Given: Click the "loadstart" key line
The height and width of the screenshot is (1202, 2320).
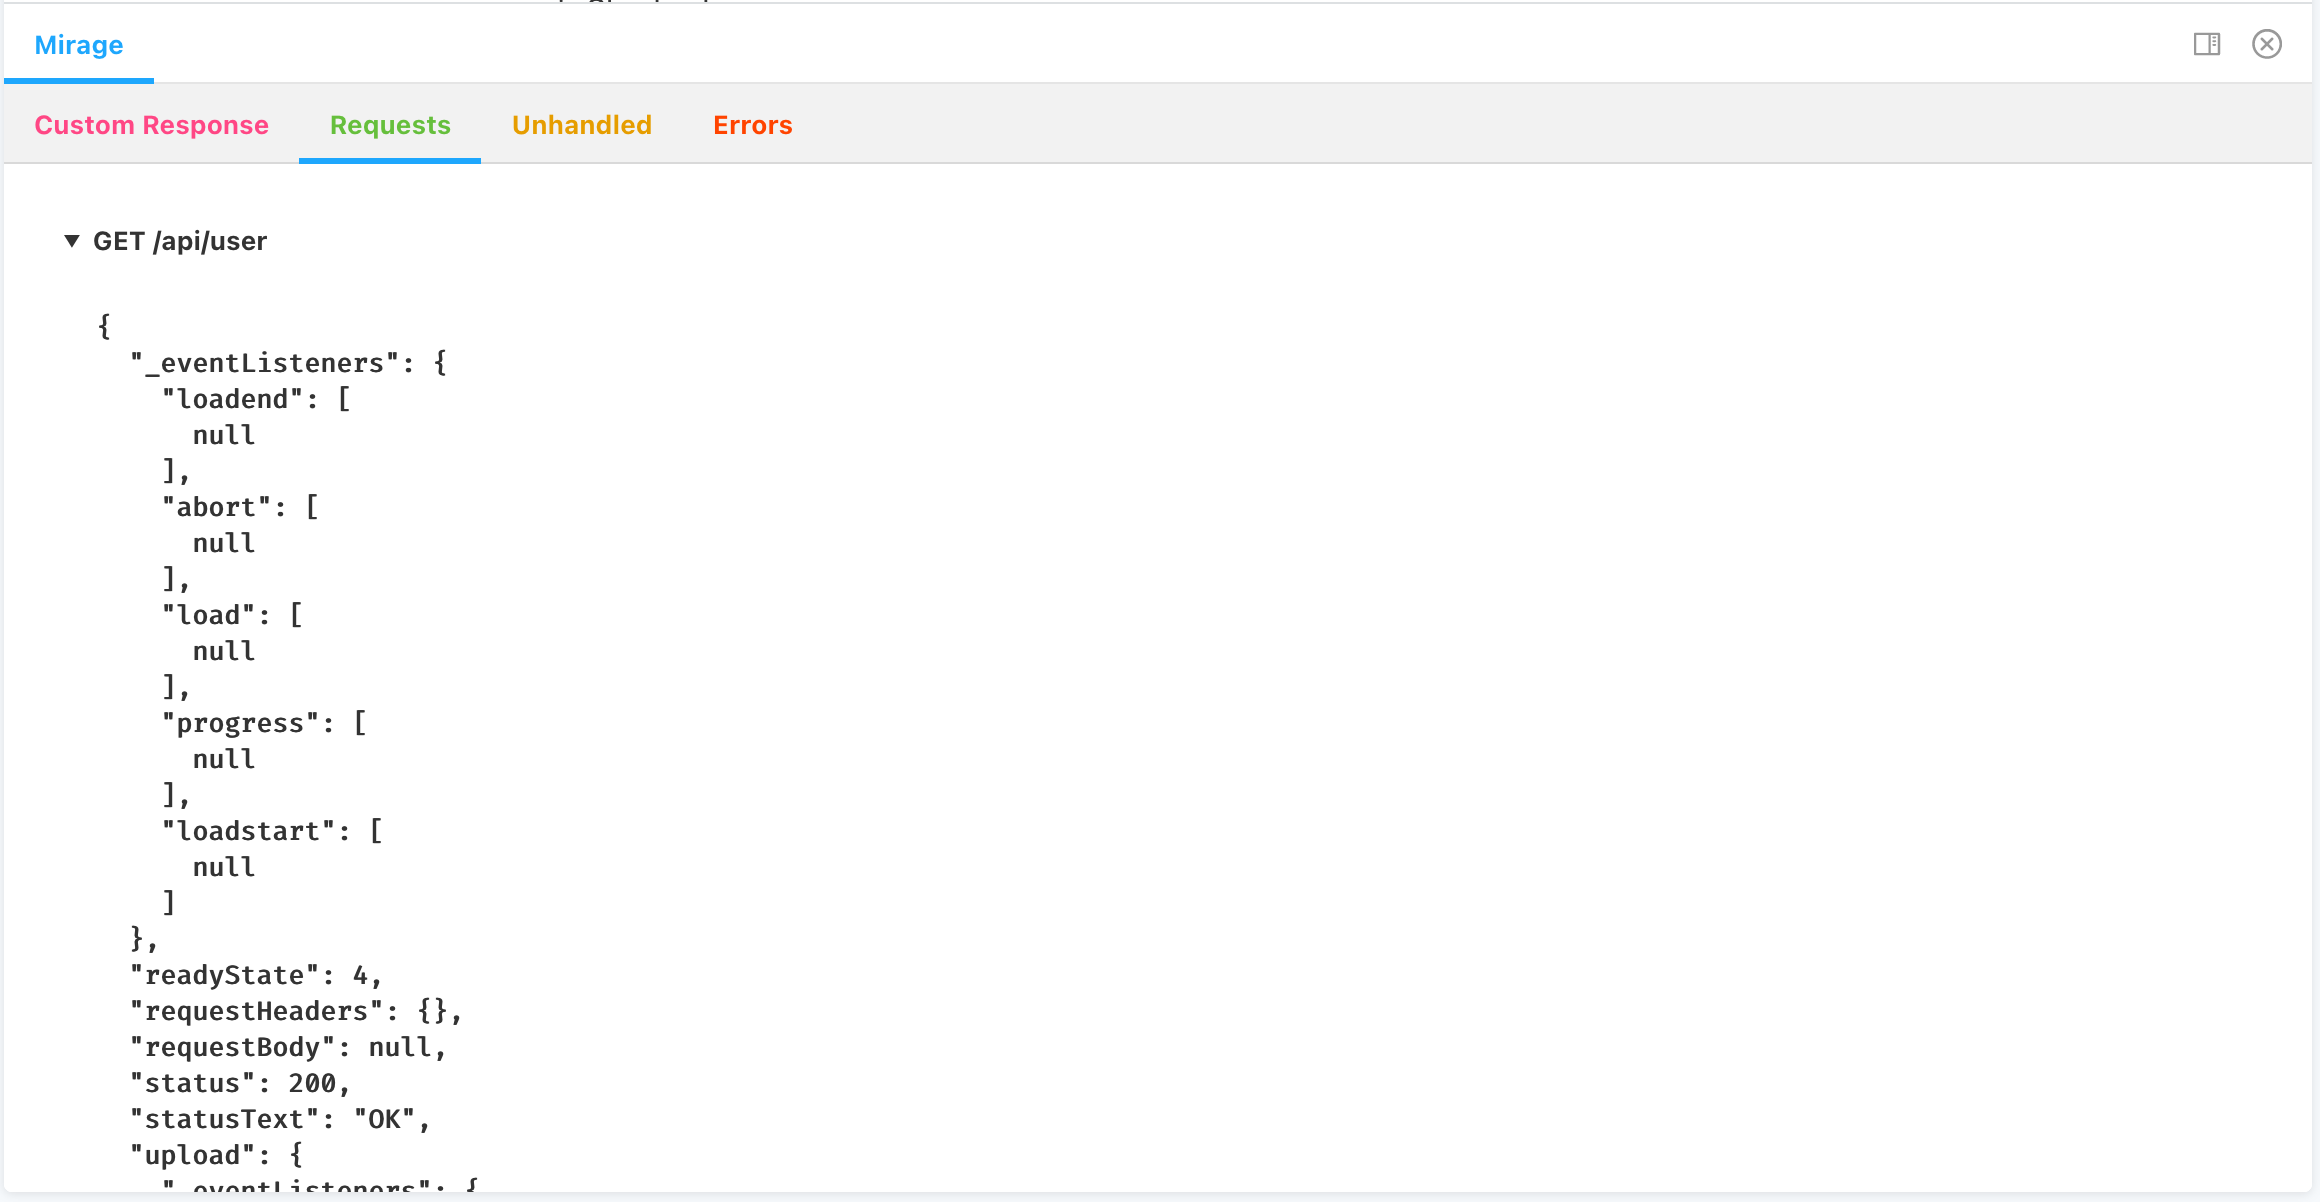Looking at the screenshot, I should (x=255, y=831).
